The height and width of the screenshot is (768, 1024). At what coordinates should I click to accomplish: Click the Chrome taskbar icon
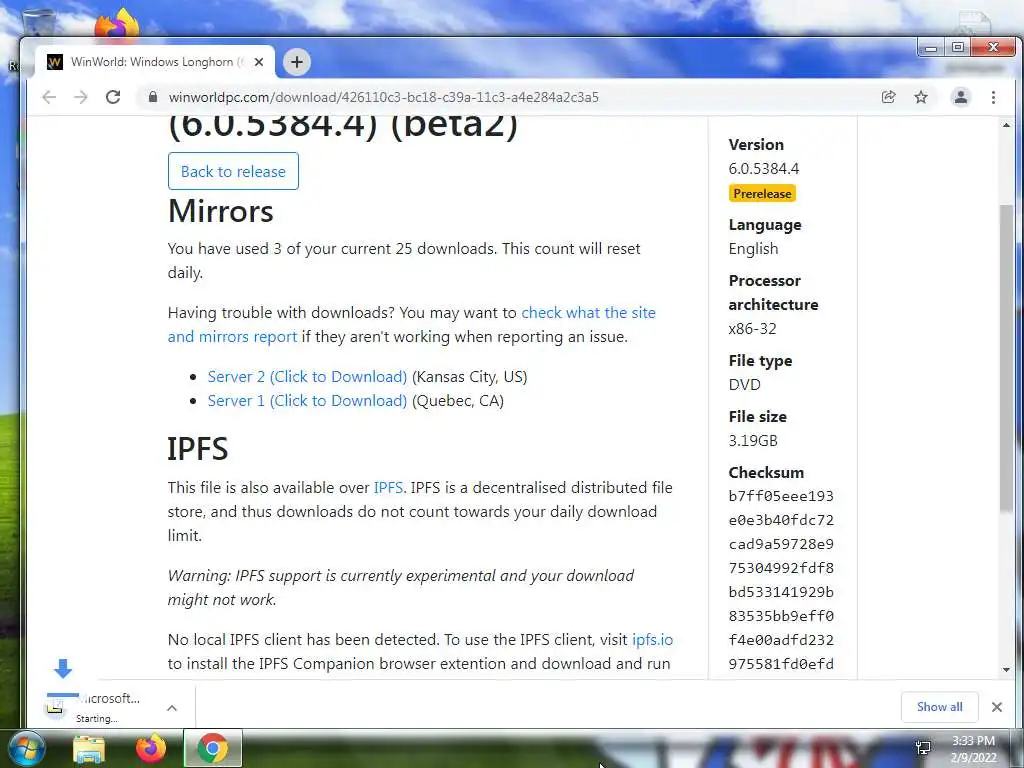[x=212, y=749]
